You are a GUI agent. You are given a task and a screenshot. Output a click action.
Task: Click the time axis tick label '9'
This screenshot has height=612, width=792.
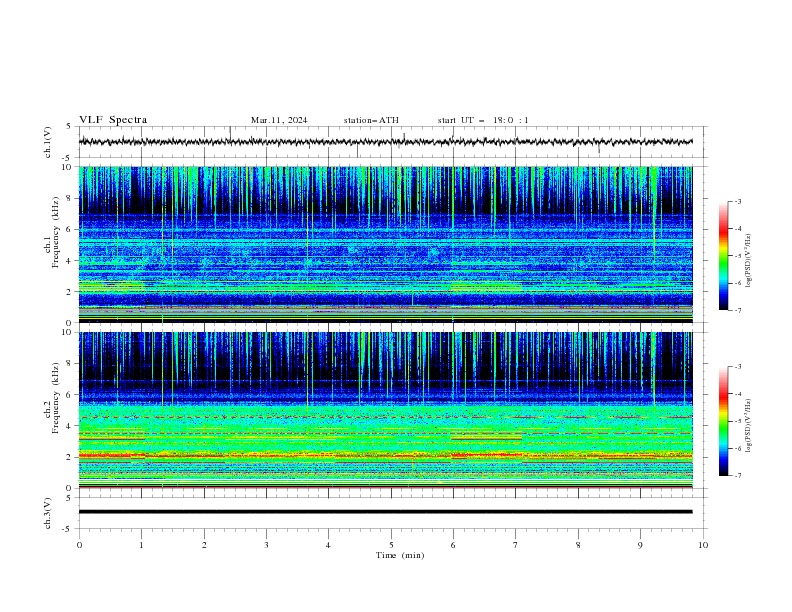640,545
